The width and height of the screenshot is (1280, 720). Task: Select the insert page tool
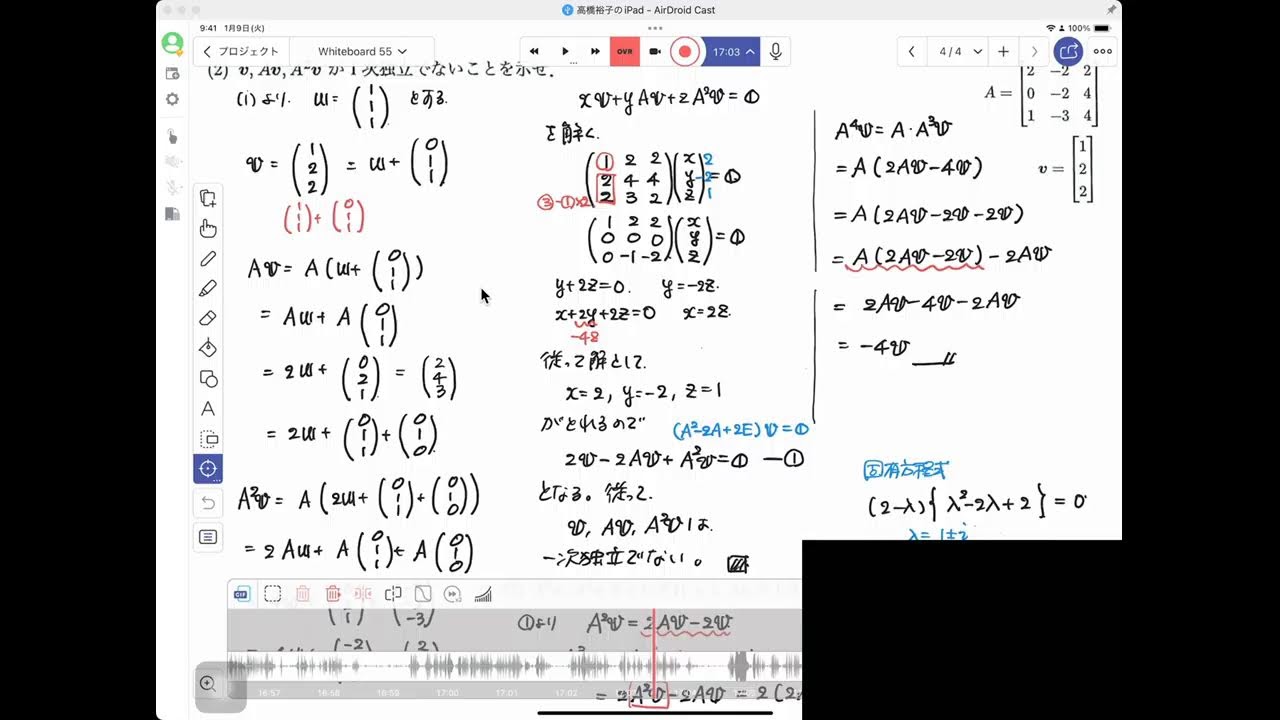pos(208,198)
